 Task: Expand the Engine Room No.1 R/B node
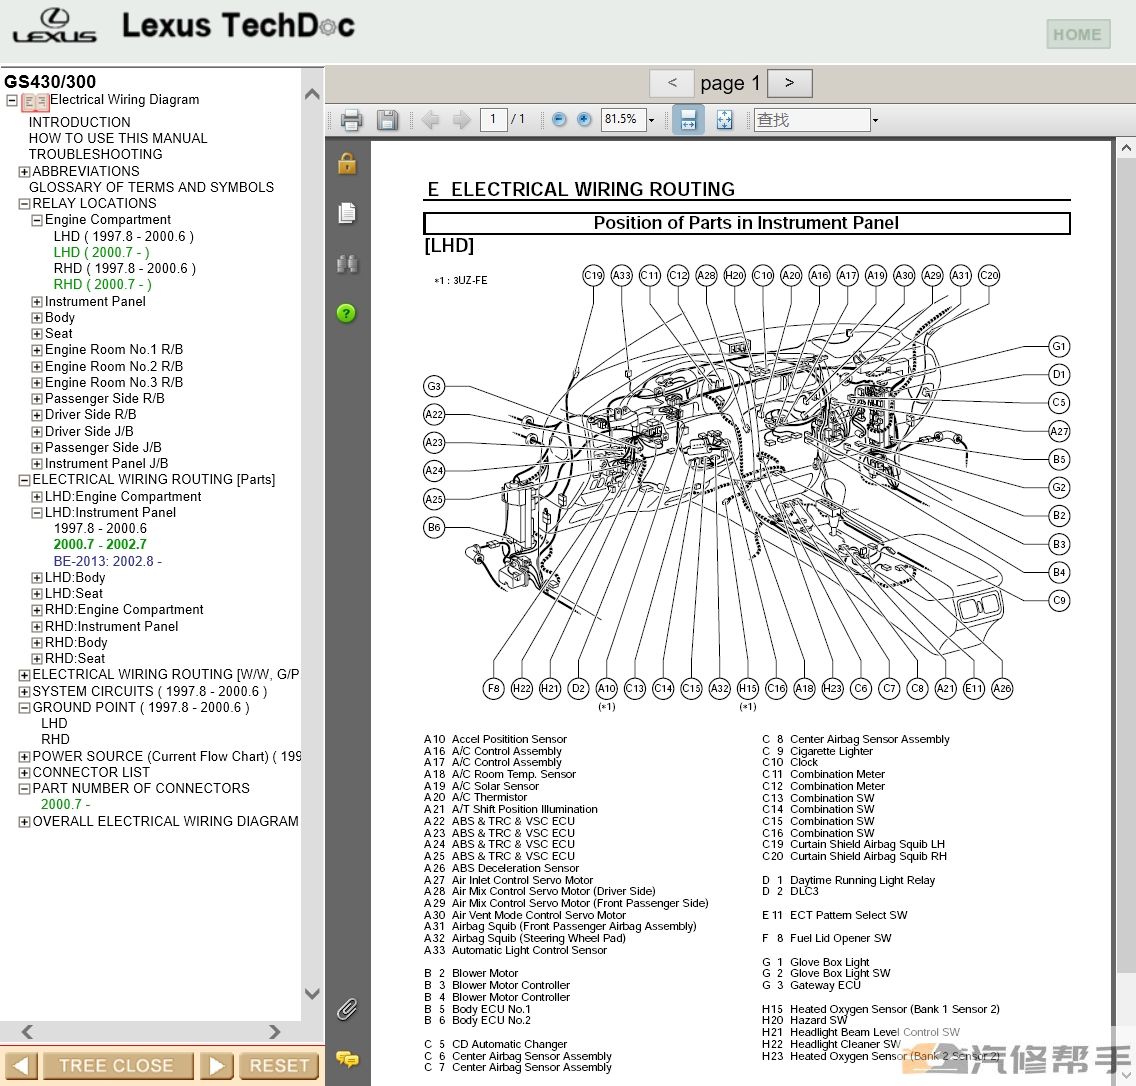37,350
